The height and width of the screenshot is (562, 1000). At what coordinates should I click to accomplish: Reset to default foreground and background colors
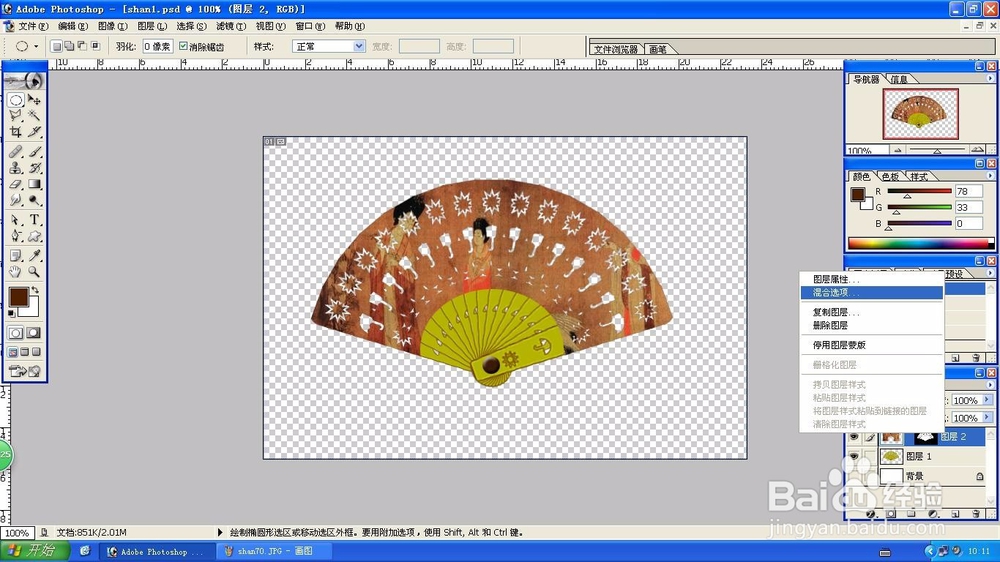pos(11,313)
